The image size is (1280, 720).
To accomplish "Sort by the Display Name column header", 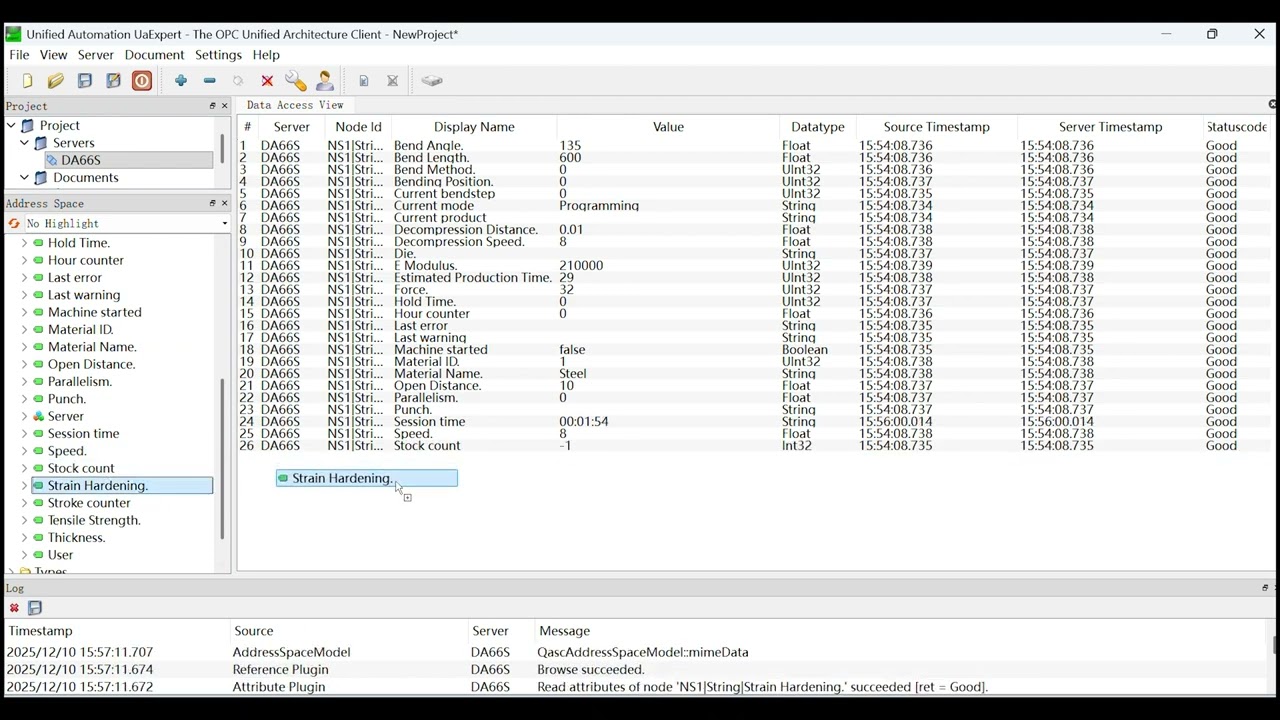I will pos(474,127).
